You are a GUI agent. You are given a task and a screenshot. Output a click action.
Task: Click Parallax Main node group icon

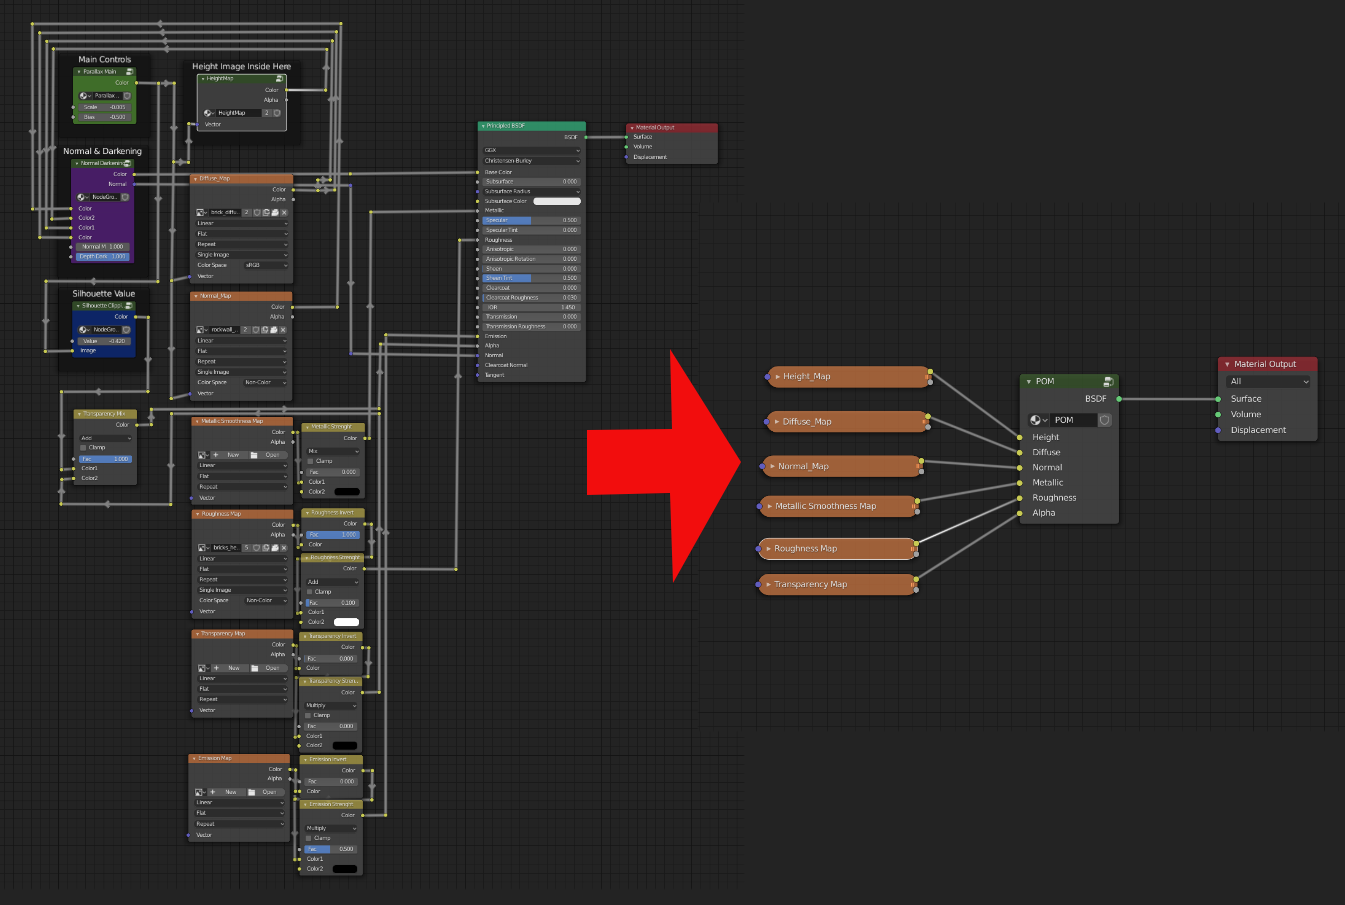[129, 72]
